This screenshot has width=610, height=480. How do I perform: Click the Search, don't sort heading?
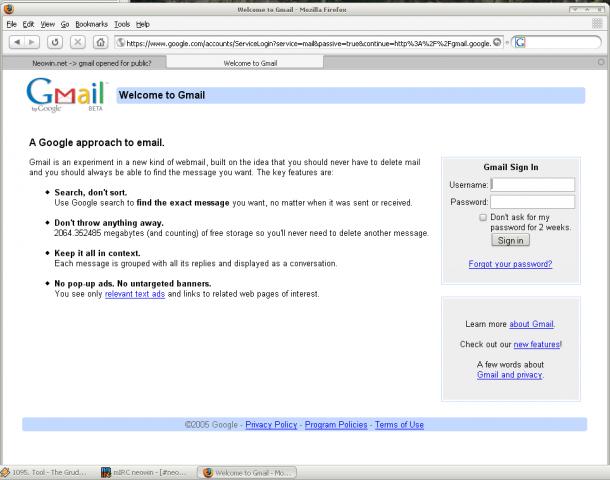click(91, 193)
